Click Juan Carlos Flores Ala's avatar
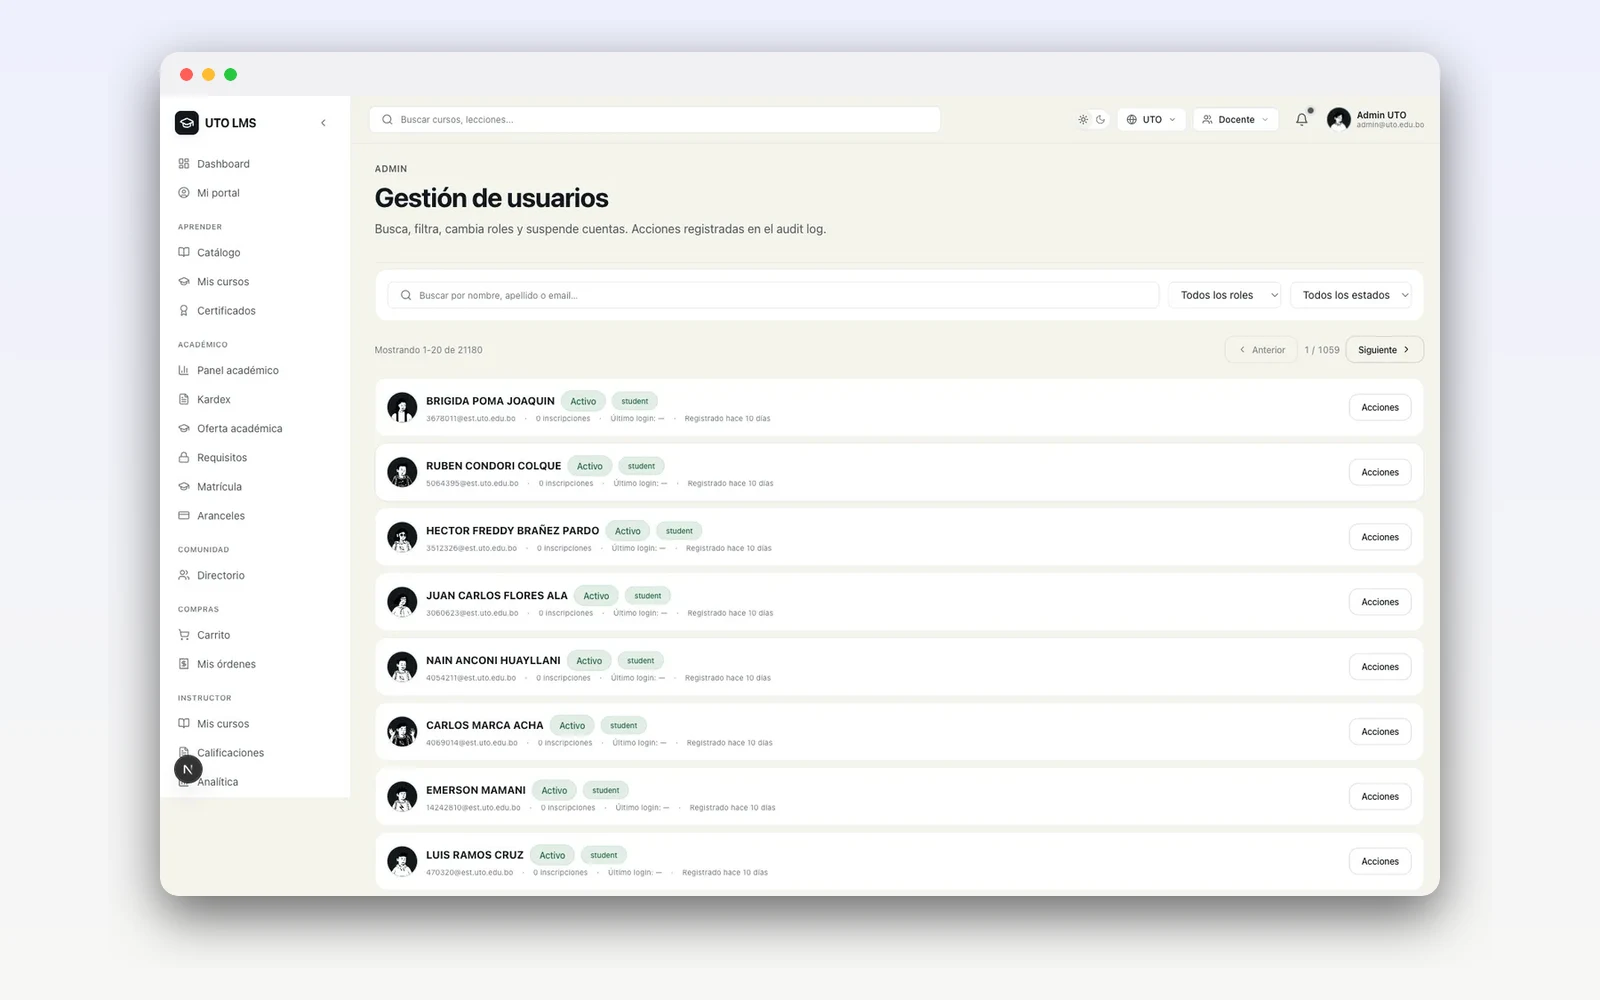The height and width of the screenshot is (1000, 1600). 402,602
